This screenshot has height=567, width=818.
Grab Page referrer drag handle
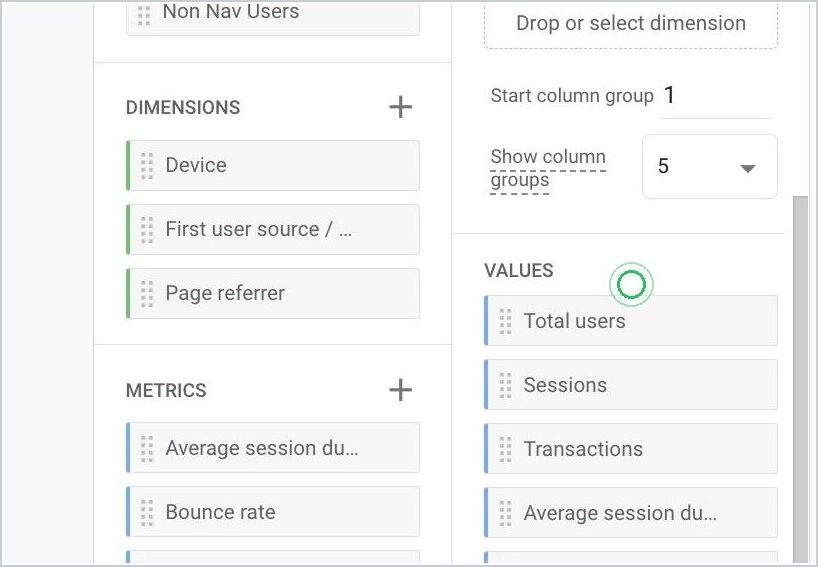click(147, 293)
